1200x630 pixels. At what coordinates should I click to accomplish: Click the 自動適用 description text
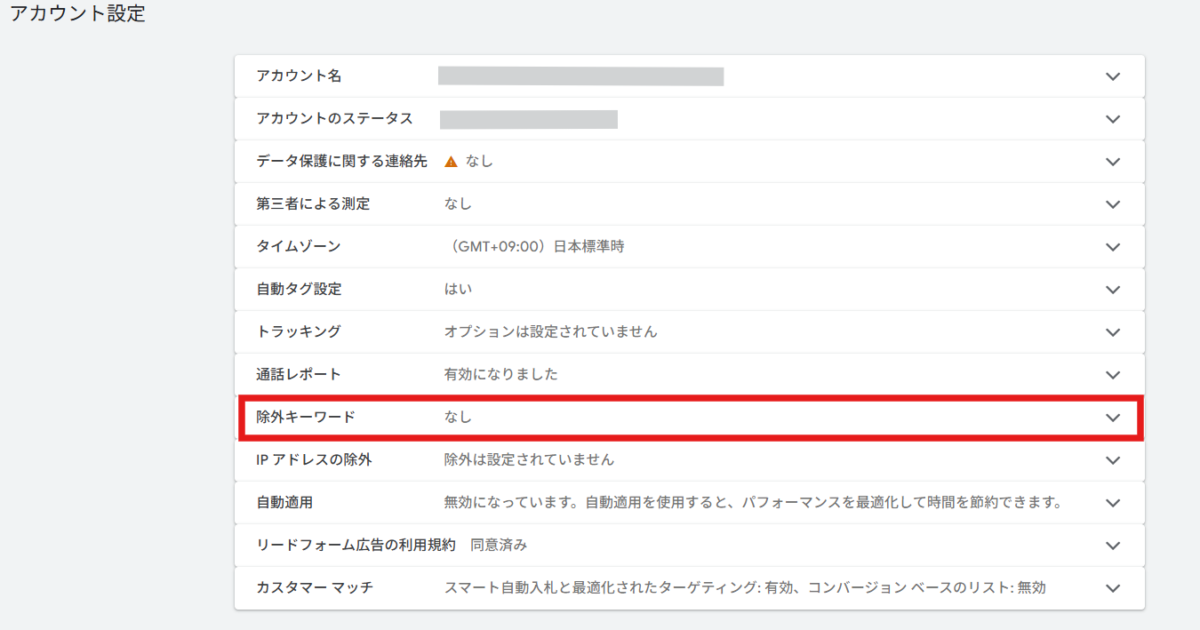752,503
